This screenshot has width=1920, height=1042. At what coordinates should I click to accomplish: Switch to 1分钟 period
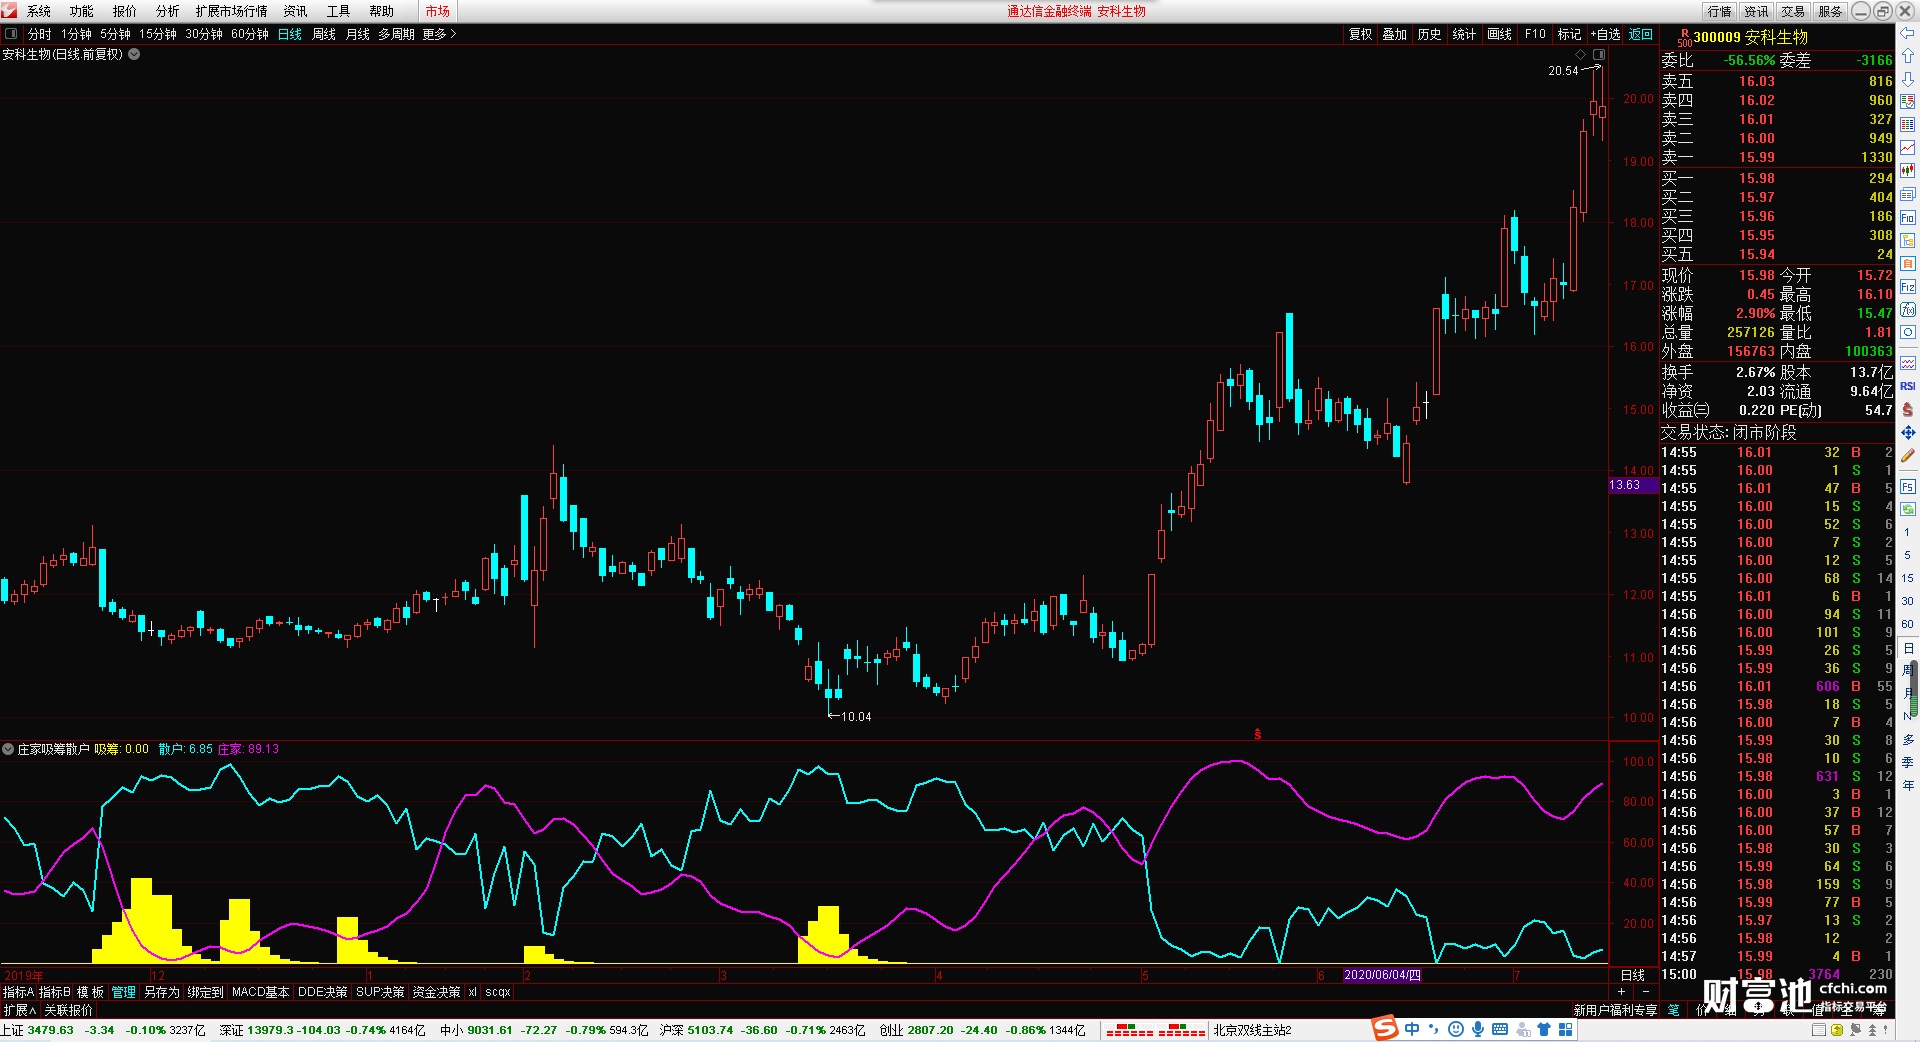tap(76, 34)
